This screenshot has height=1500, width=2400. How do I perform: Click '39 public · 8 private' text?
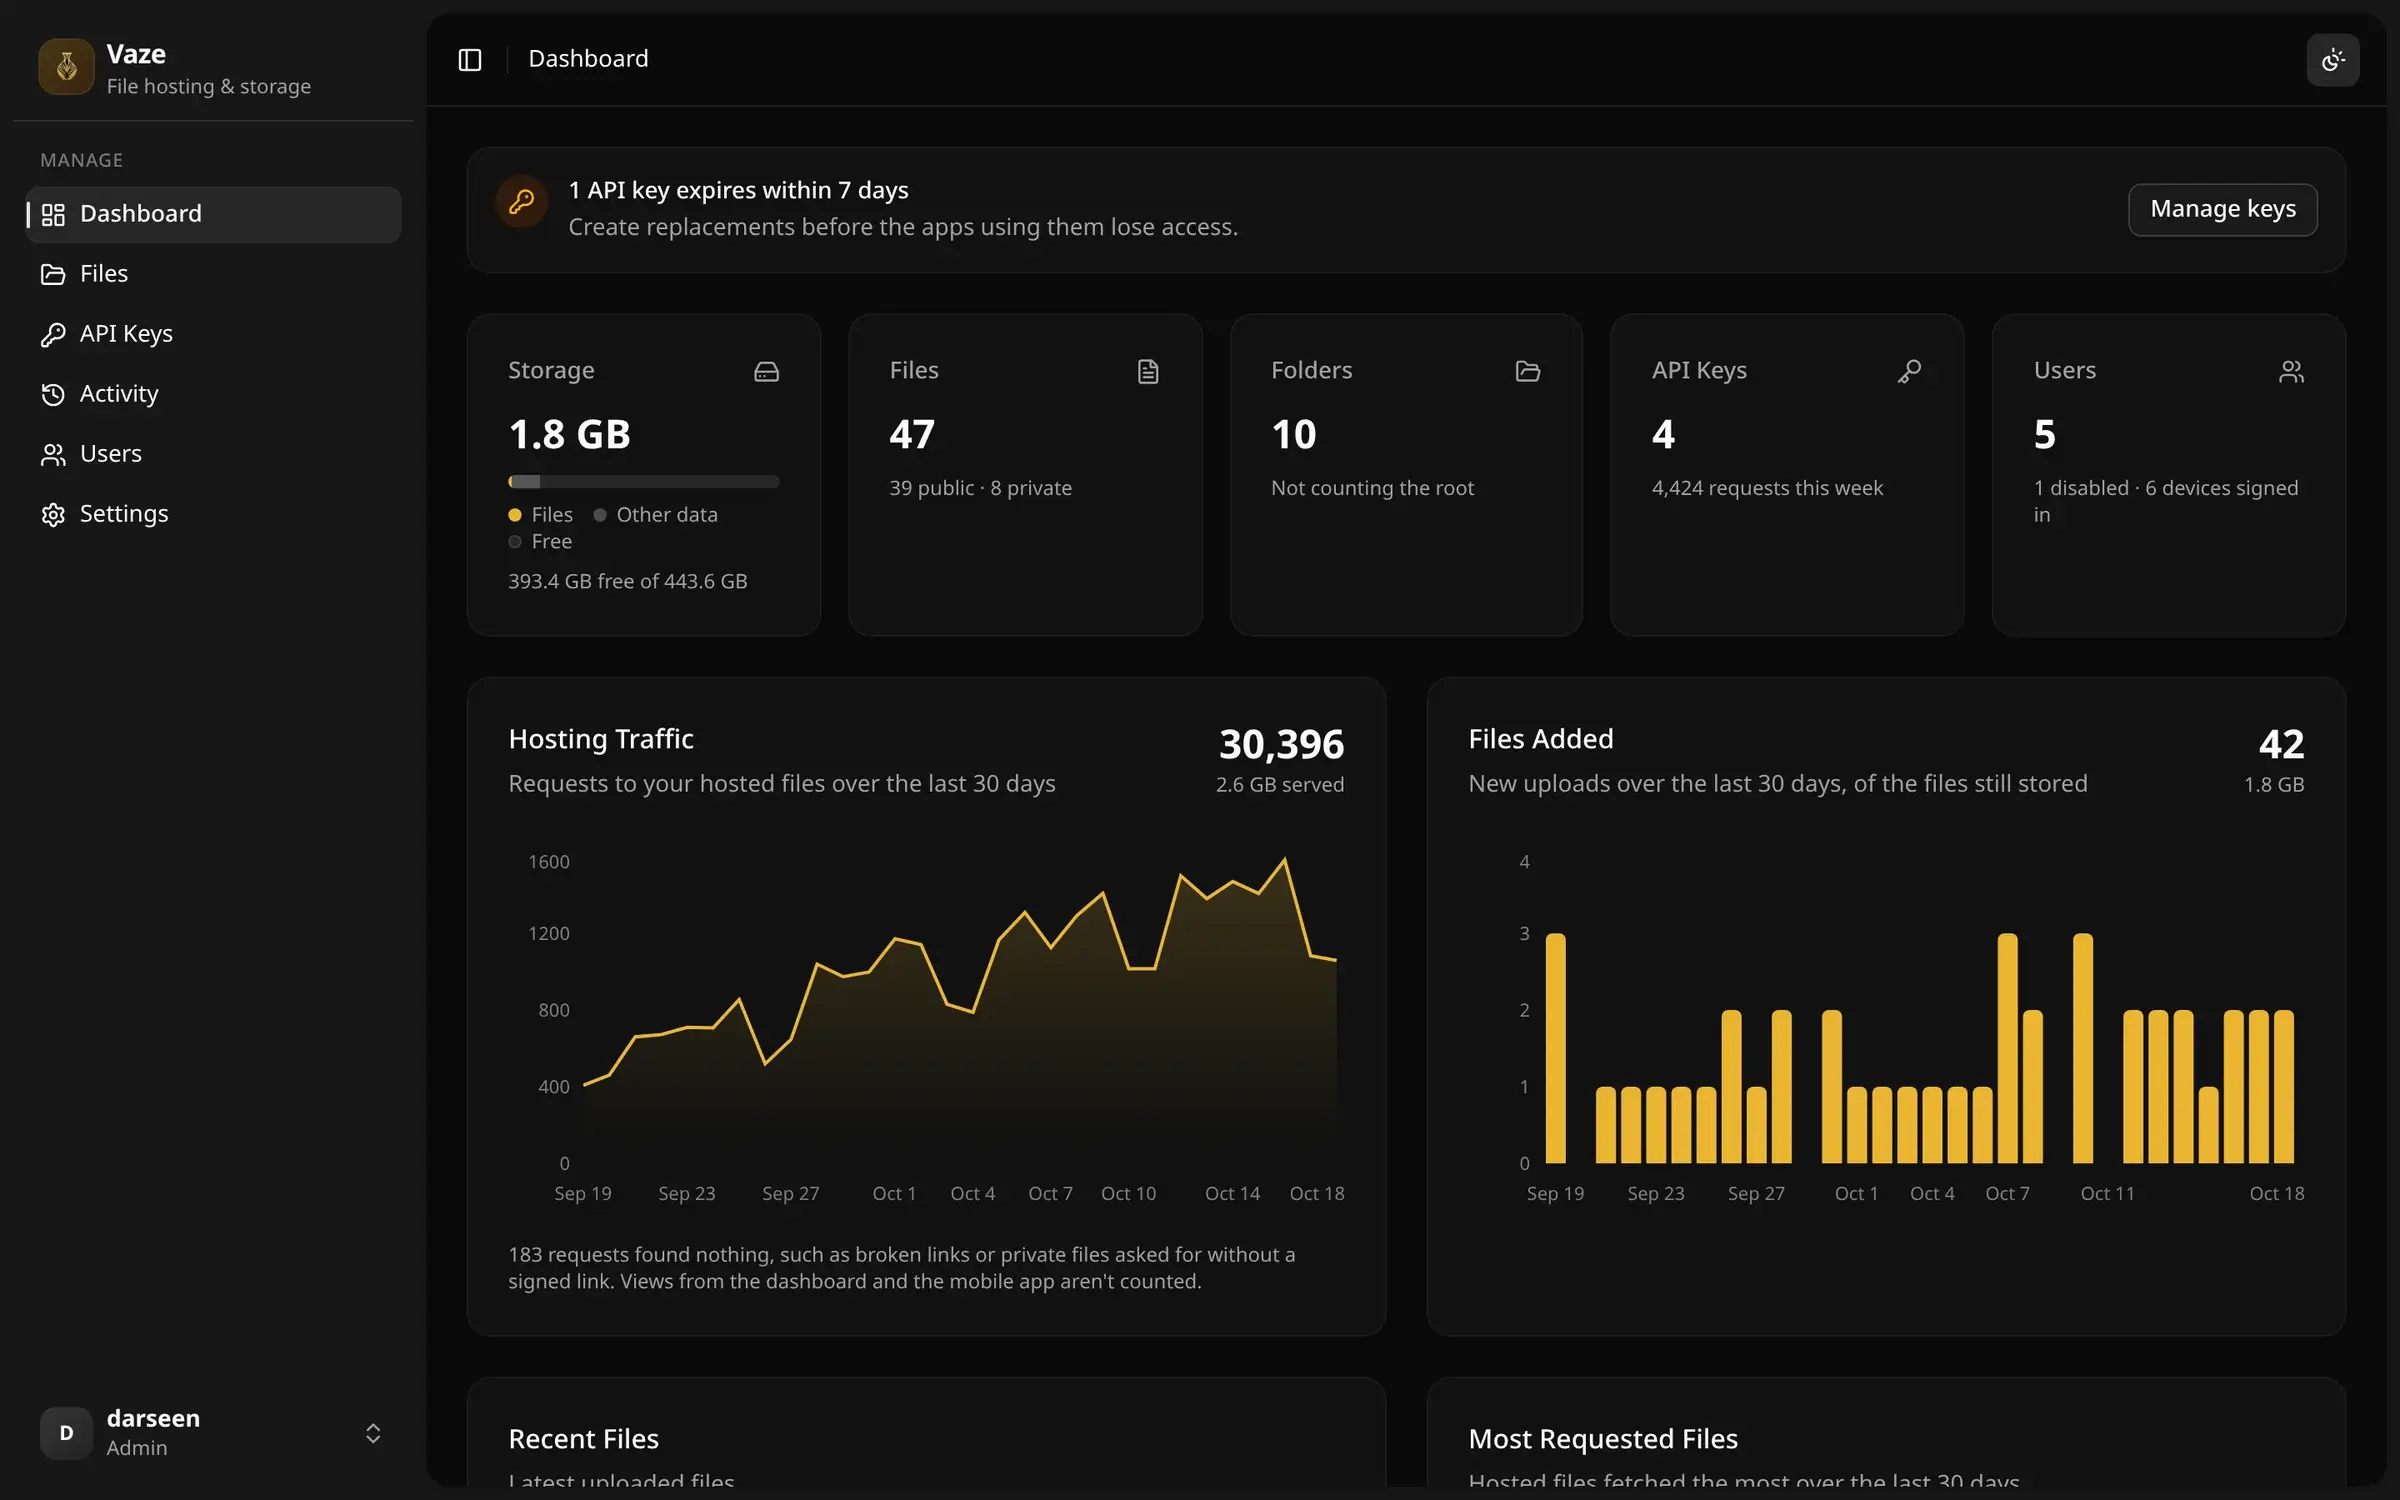point(980,488)
